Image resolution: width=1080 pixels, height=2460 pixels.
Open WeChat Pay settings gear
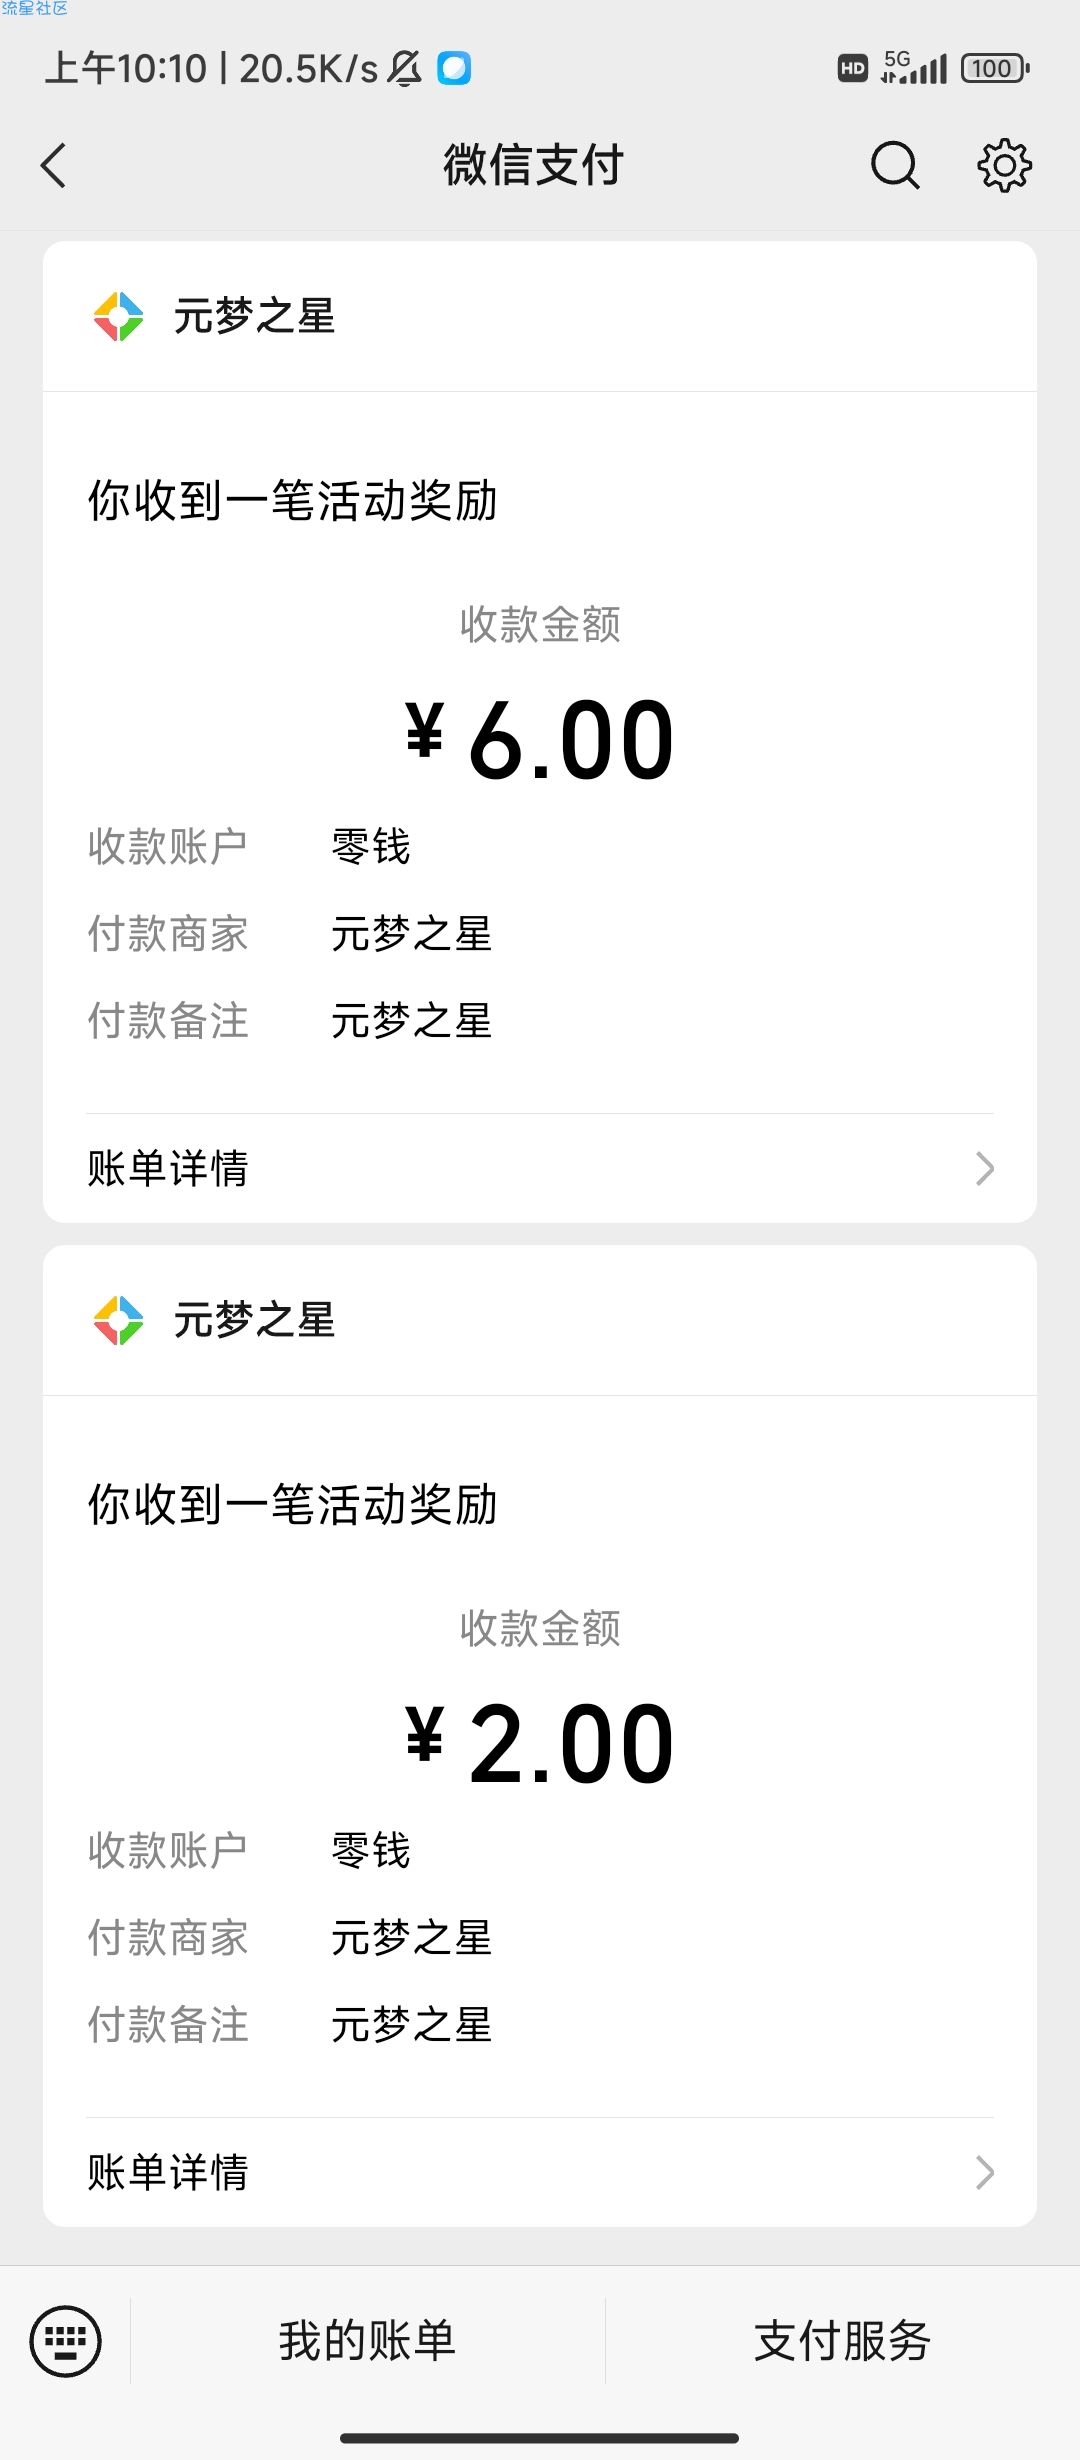[1004, 165]
